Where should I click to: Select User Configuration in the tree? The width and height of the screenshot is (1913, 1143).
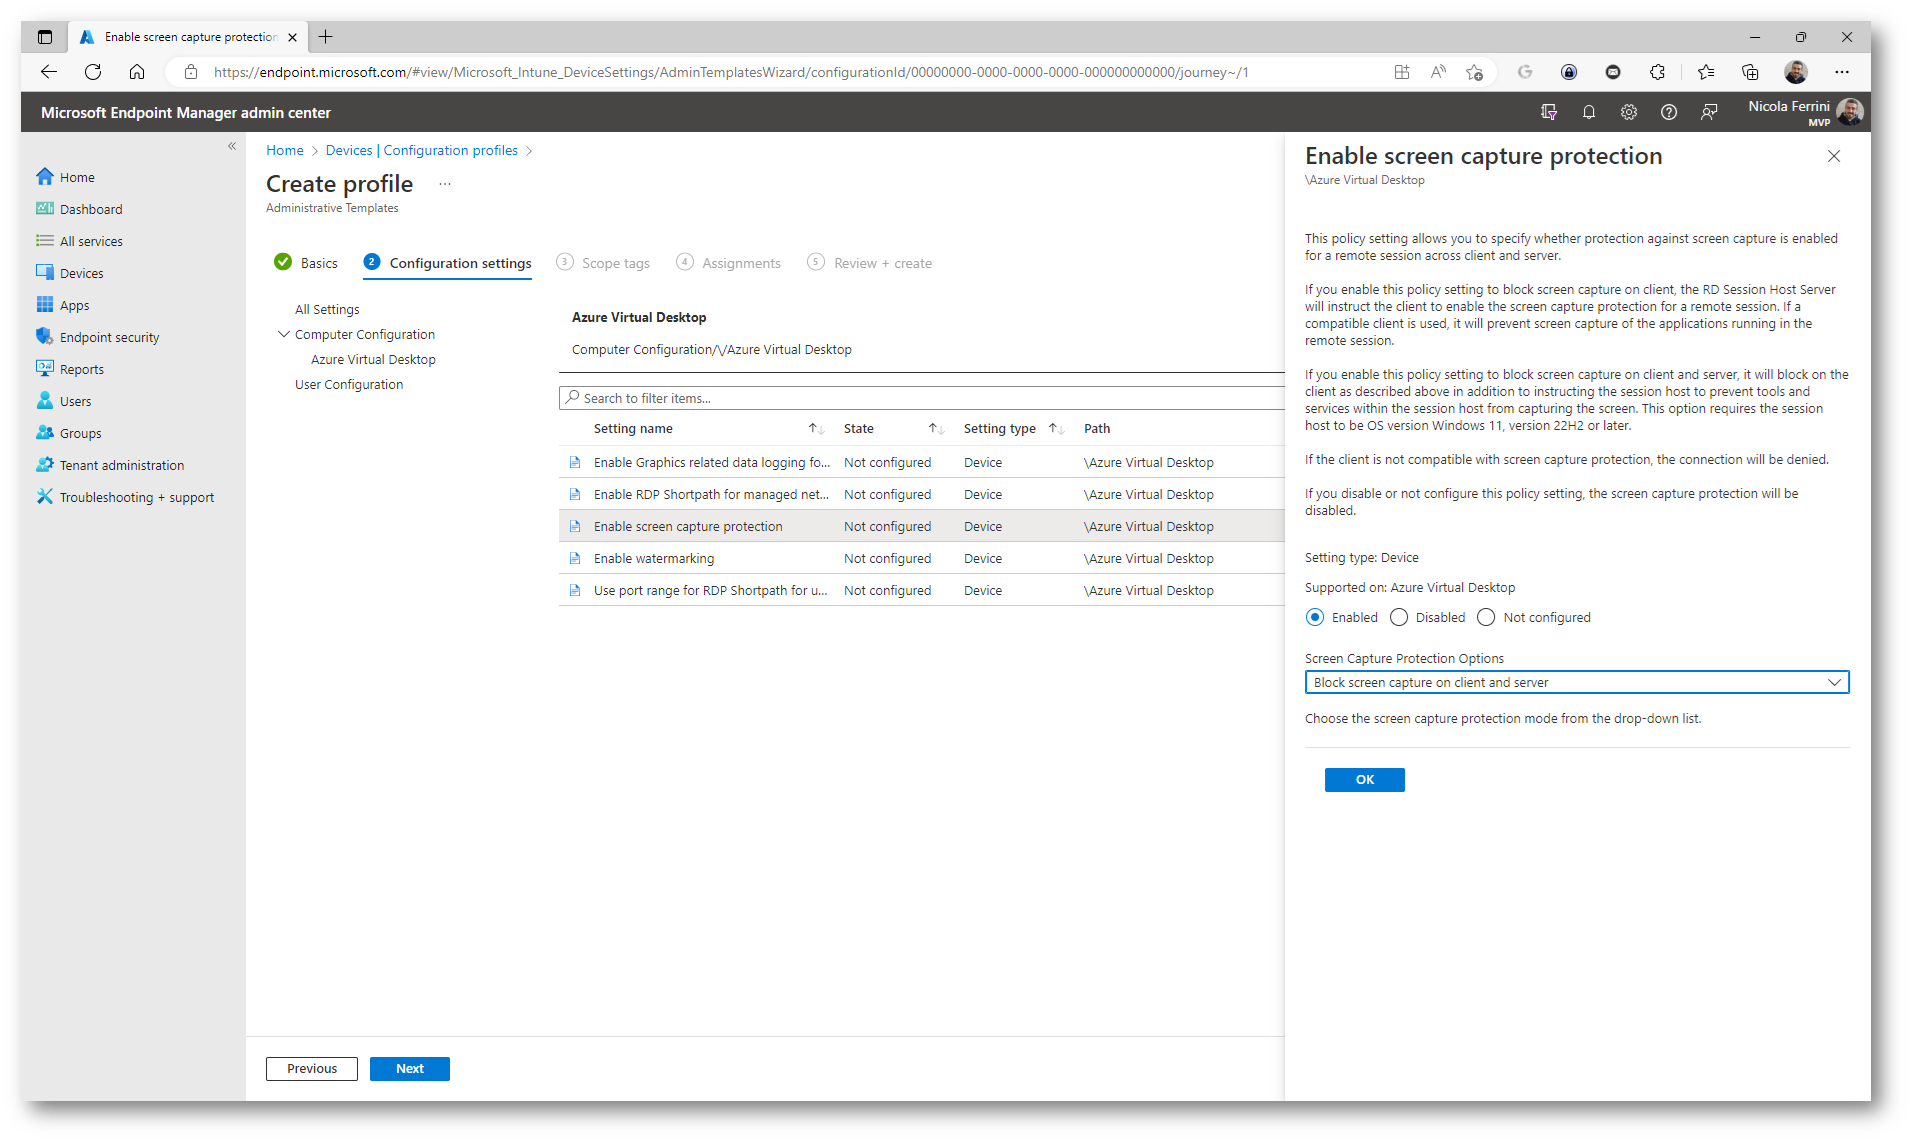(x=349, y=384)
